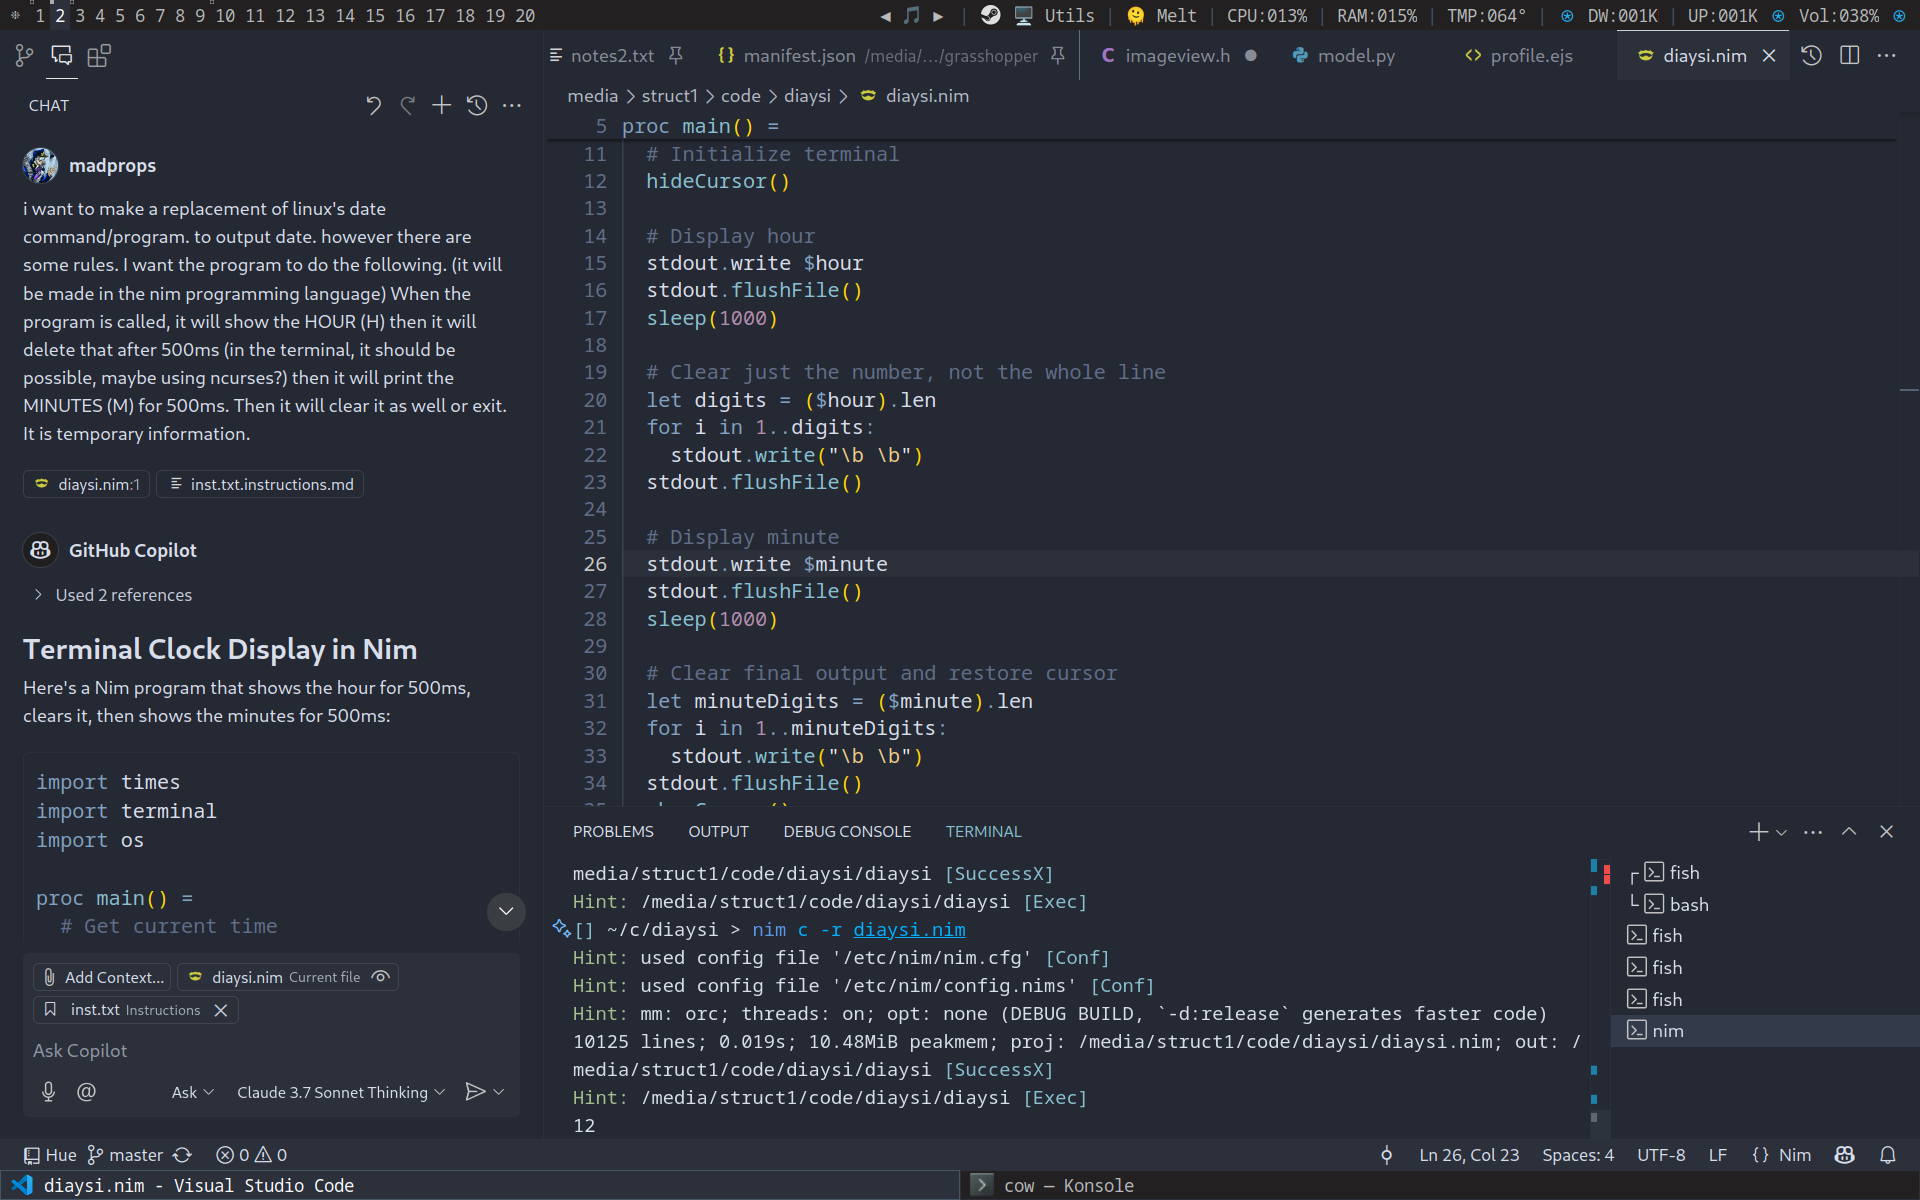Screen dimensions: 1920x1200
Task: Start a new chat with plus icon
Action: tap(442, 105)
